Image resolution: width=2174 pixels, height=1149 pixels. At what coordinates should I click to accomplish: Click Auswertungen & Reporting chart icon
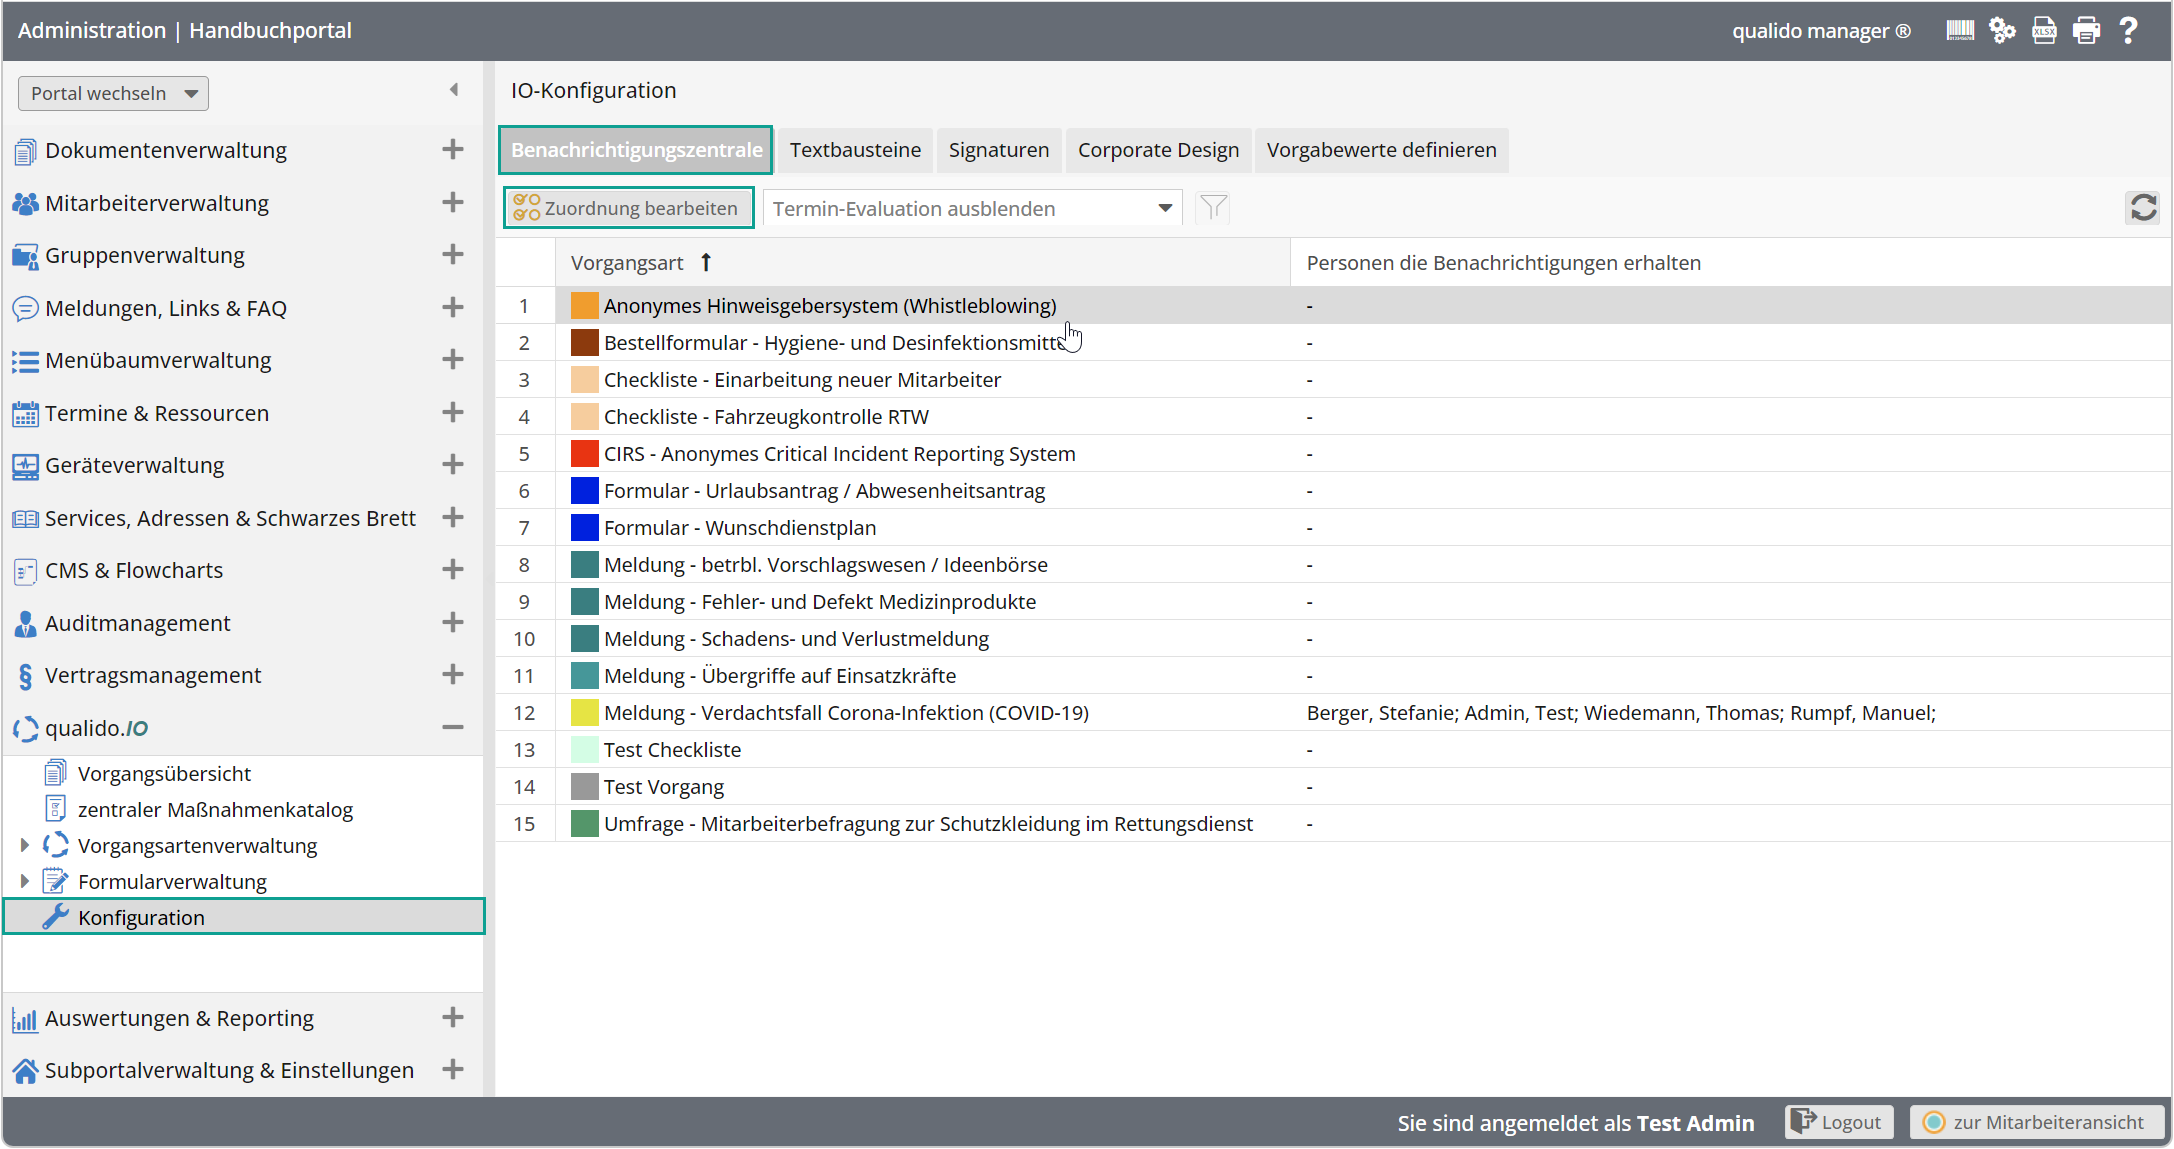[x=26, y=1019]
